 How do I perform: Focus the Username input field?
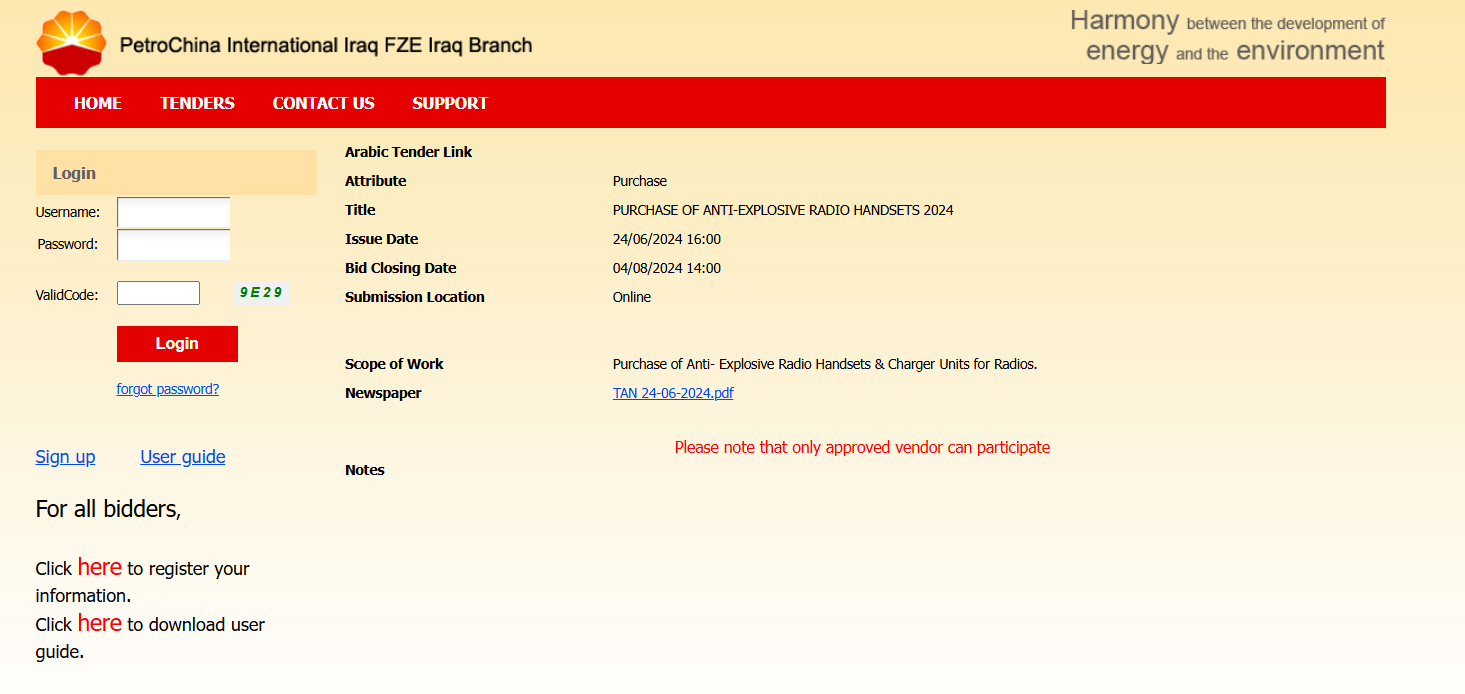click(x=173, y=213)
